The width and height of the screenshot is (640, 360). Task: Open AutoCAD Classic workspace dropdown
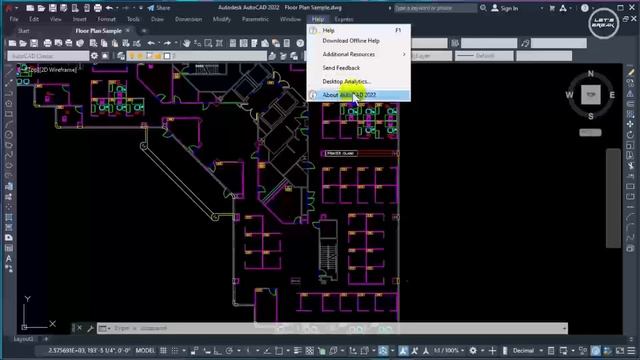pyautogui.click(x=48, y=56)
